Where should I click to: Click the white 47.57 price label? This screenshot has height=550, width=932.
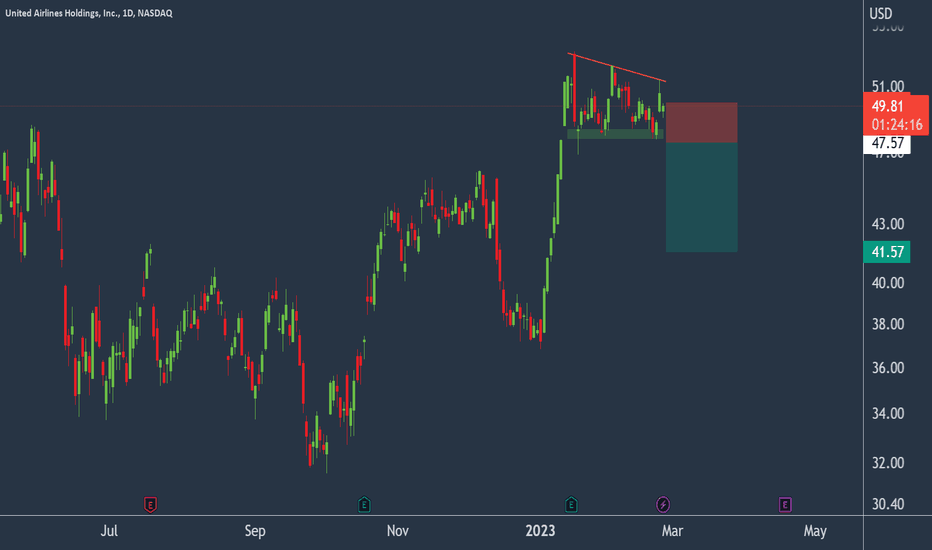[x=887, y=143]
